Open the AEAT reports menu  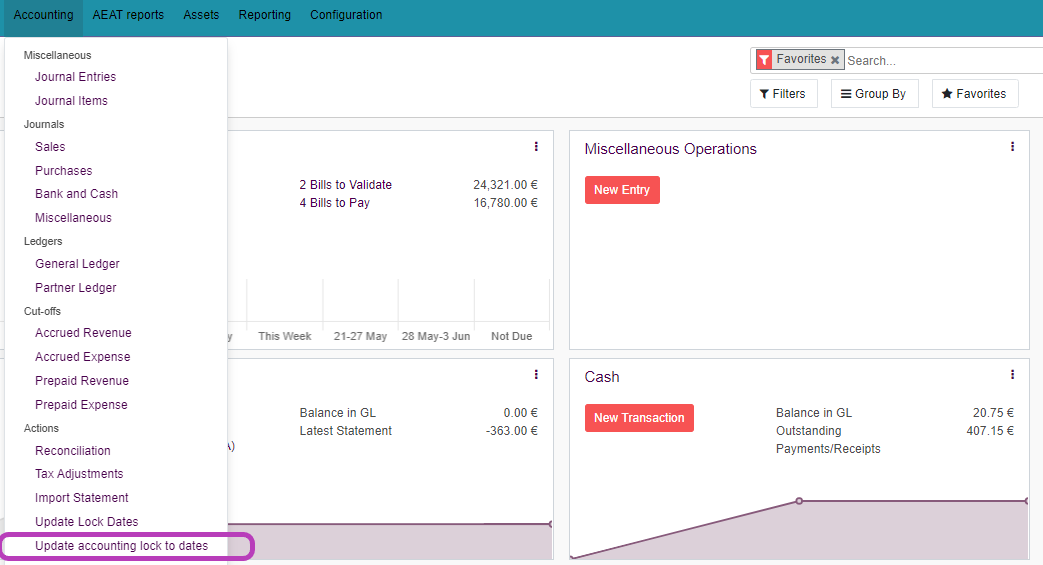pyautogui.click(x=128, y=15)
